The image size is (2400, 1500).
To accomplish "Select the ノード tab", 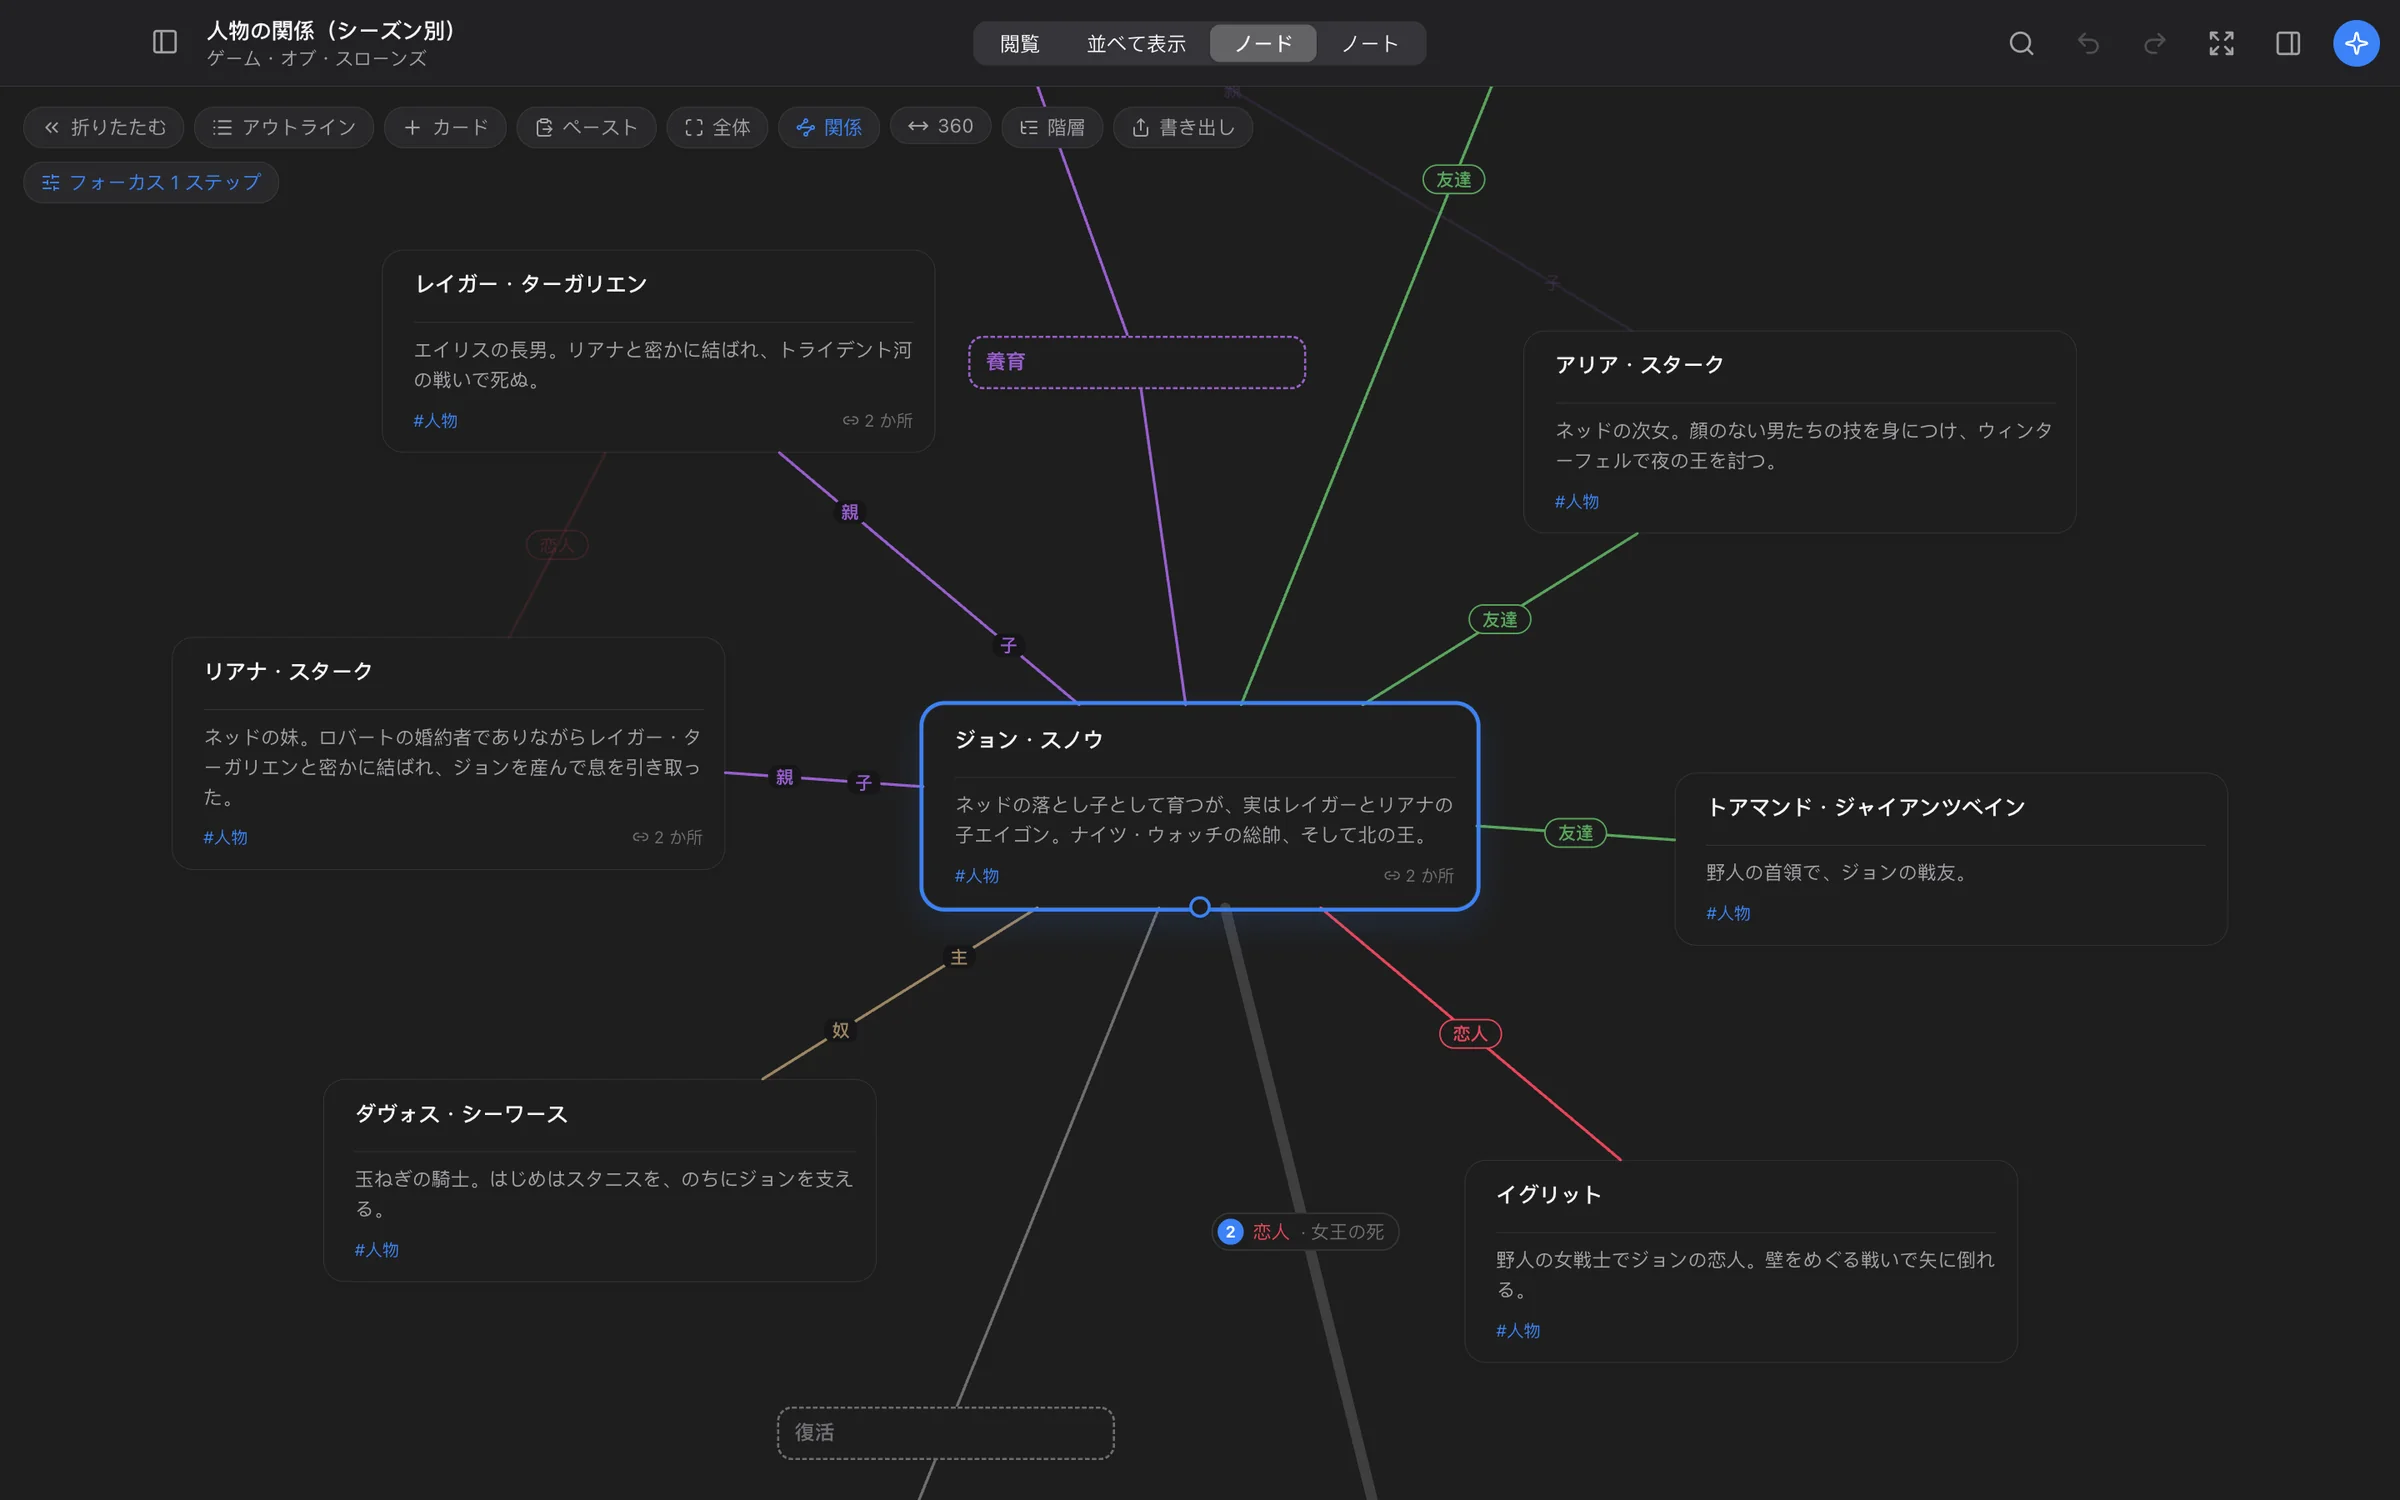I will click(x=1263, y=43).
